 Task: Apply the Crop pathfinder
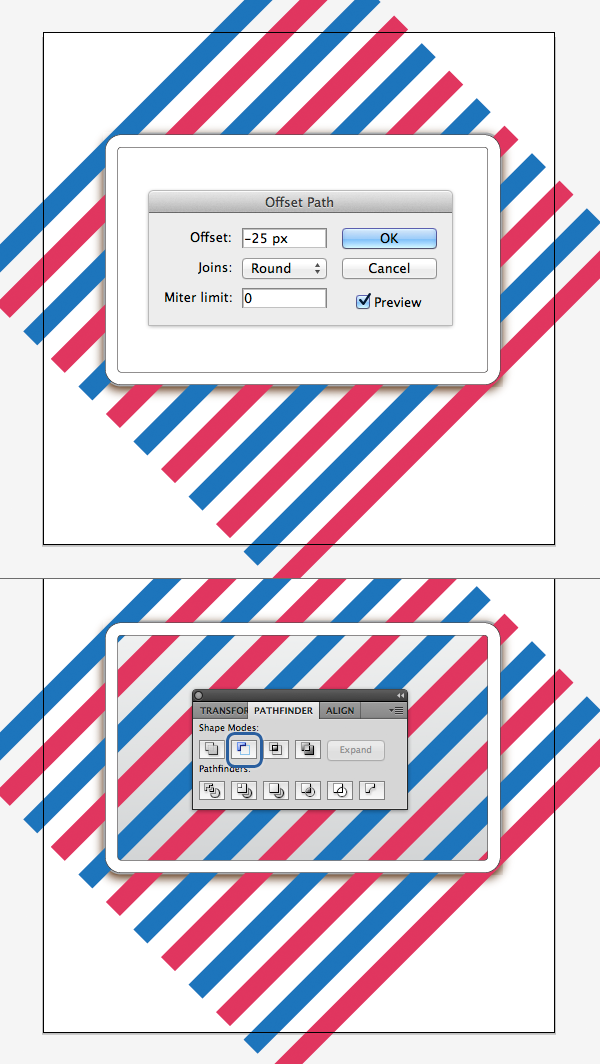point(308,790)
